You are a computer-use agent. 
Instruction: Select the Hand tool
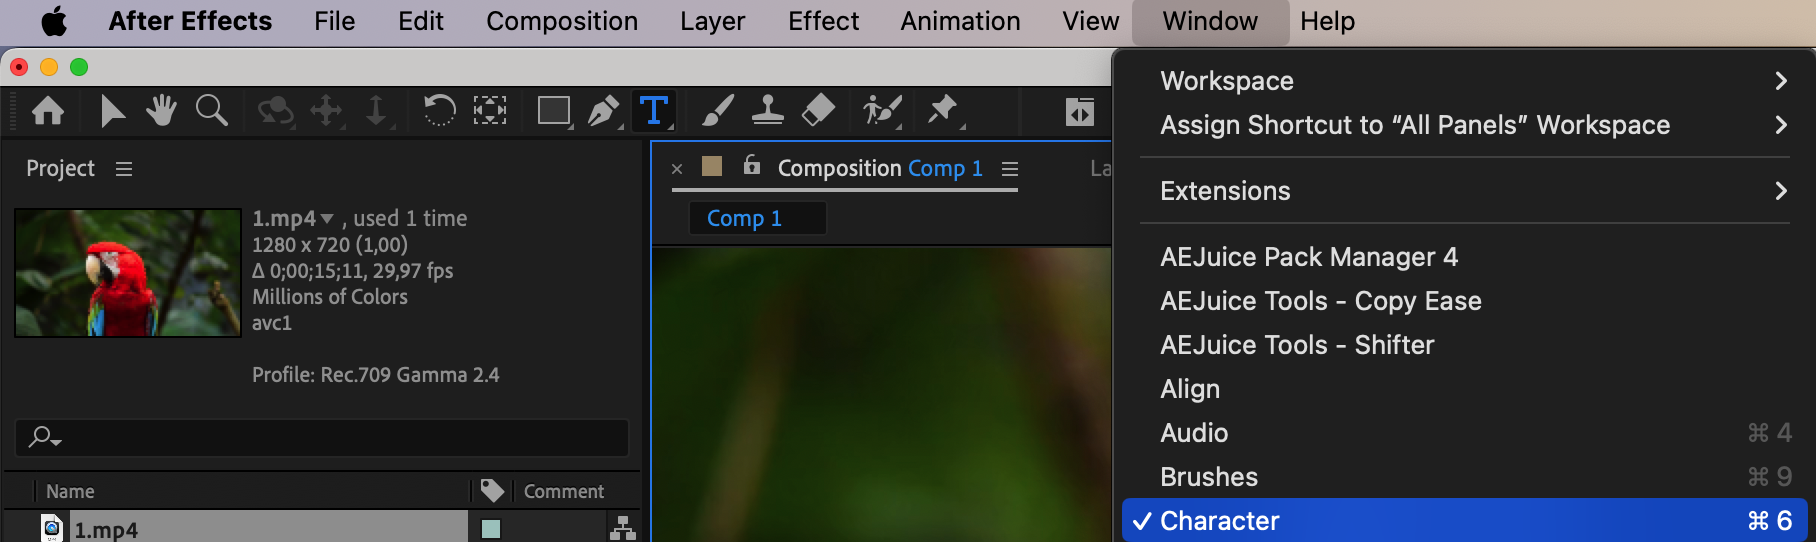161,110
